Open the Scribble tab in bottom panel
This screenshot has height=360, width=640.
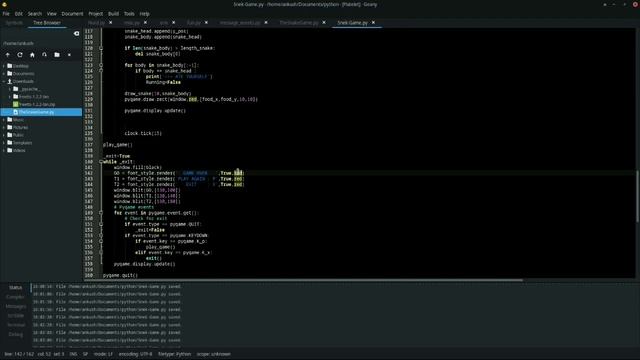[16, 316]
